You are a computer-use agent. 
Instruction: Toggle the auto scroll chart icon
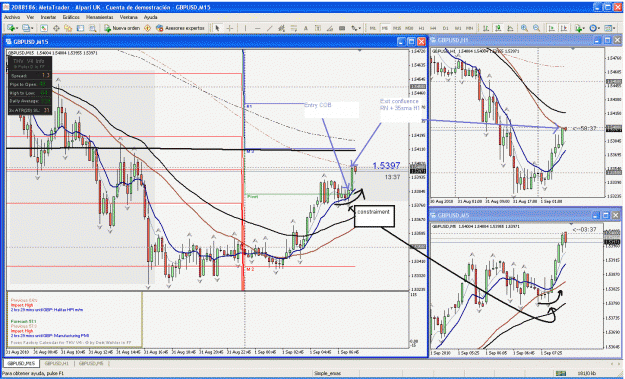(552, 28)
